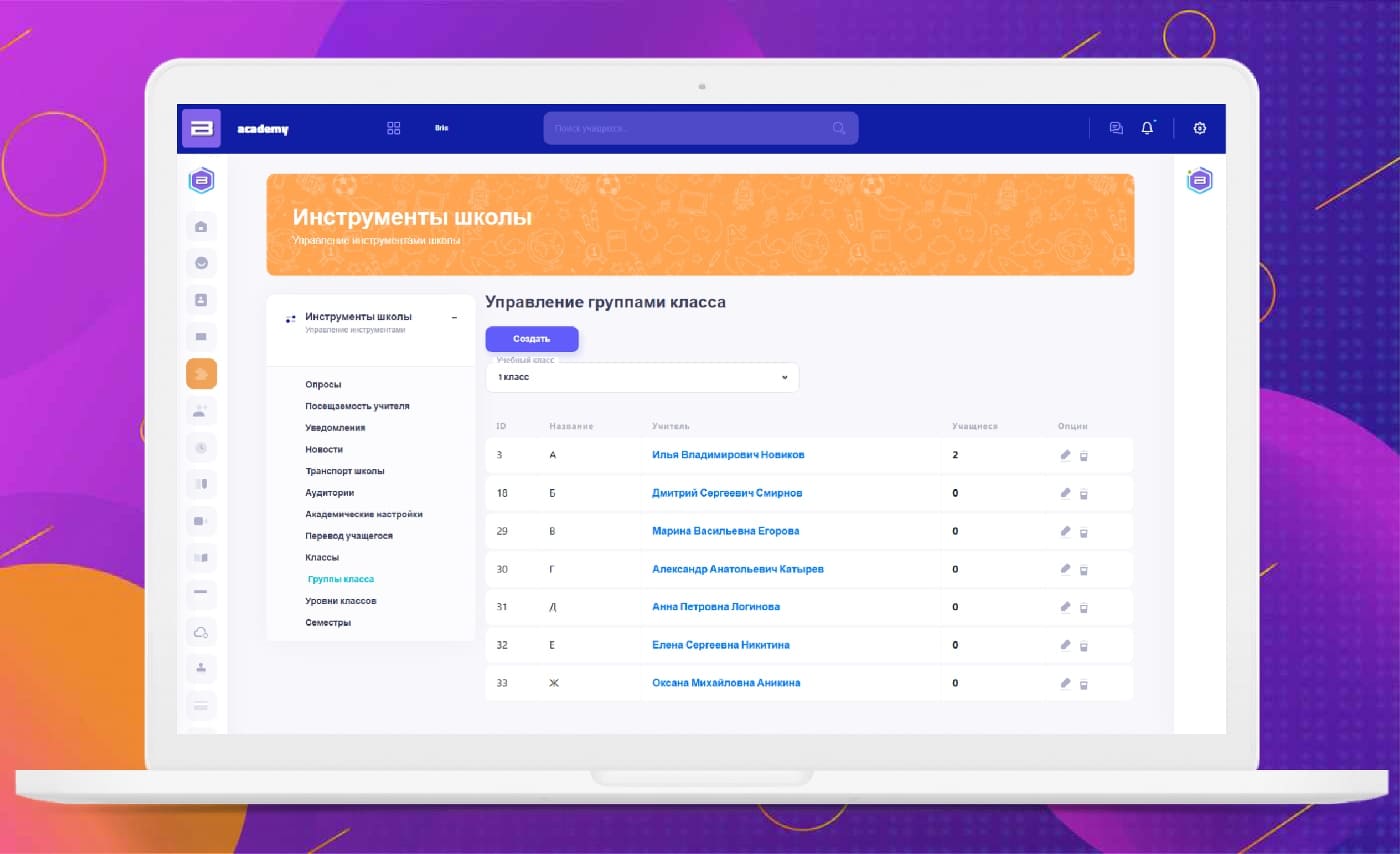Open teacher Марина Васильевна Егорова link

click(x=725, y=531)
